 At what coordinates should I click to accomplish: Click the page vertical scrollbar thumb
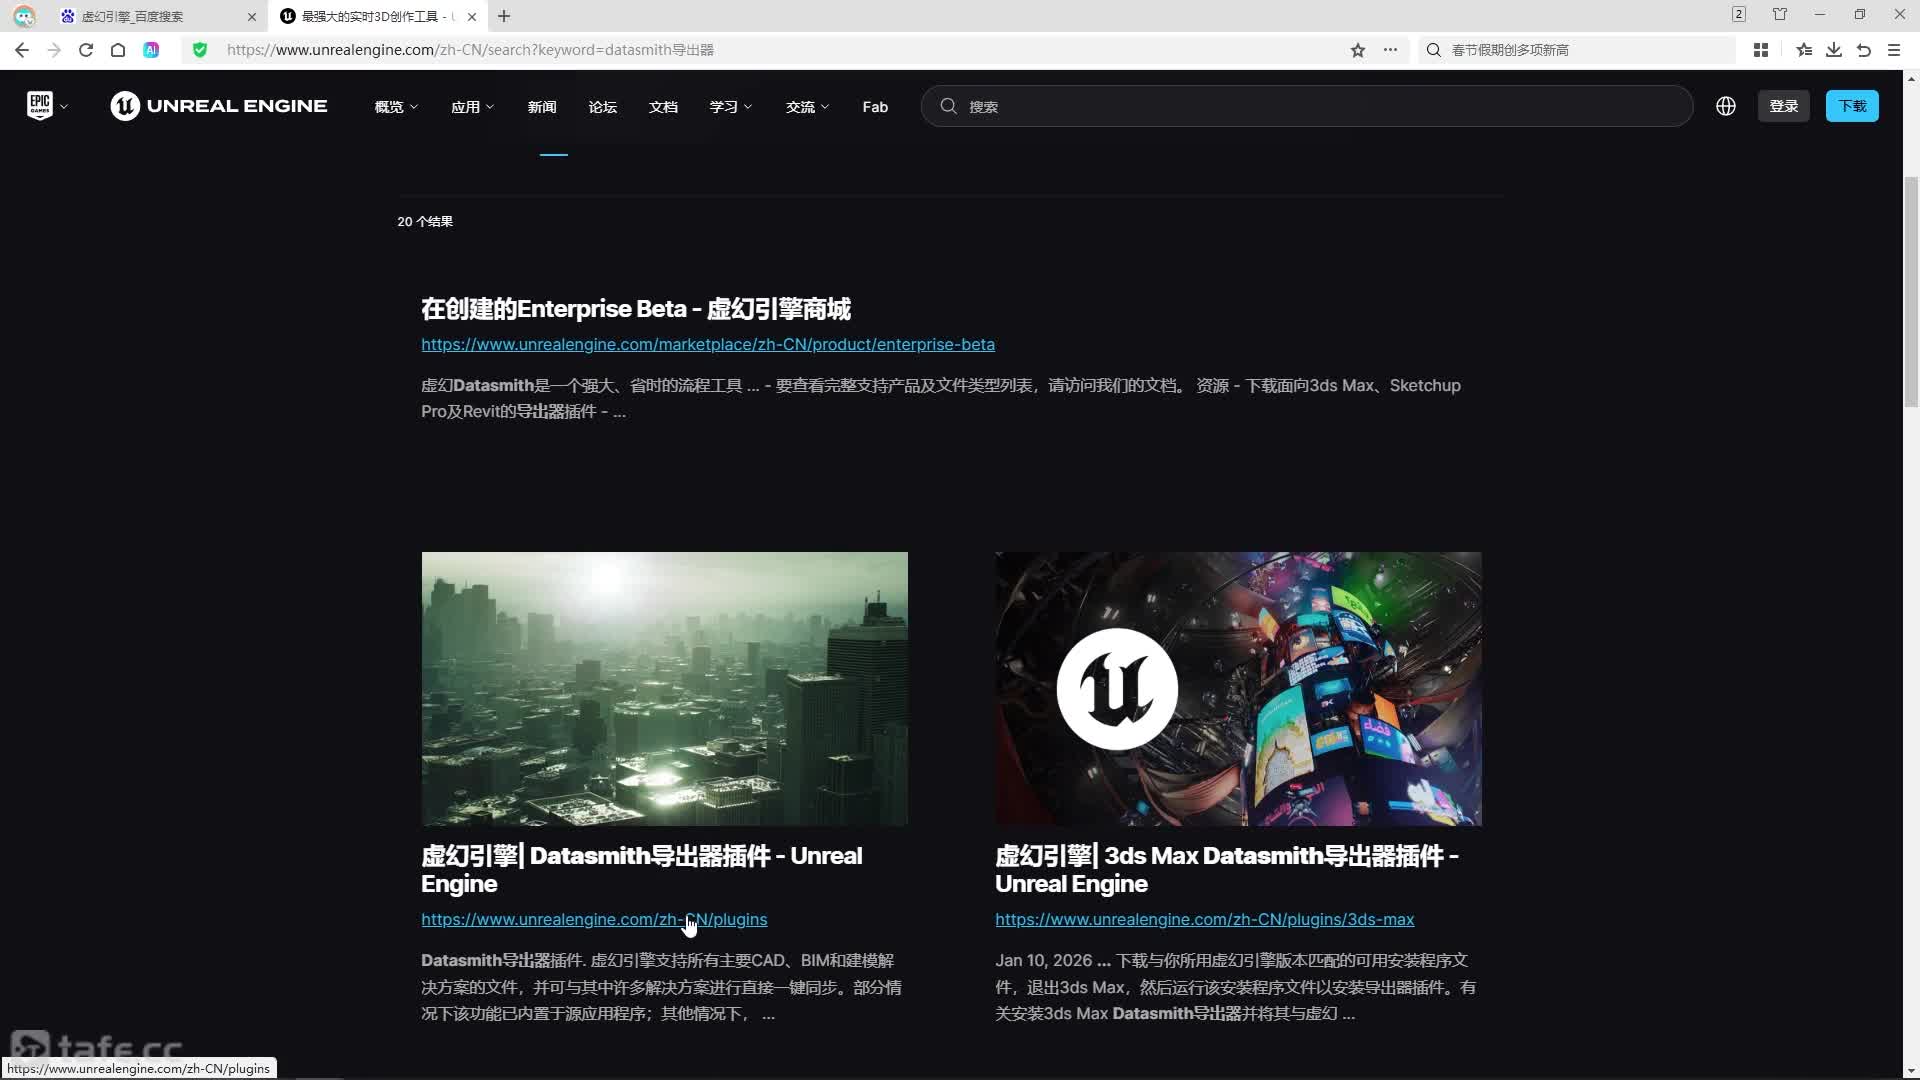pos(1911,292)
